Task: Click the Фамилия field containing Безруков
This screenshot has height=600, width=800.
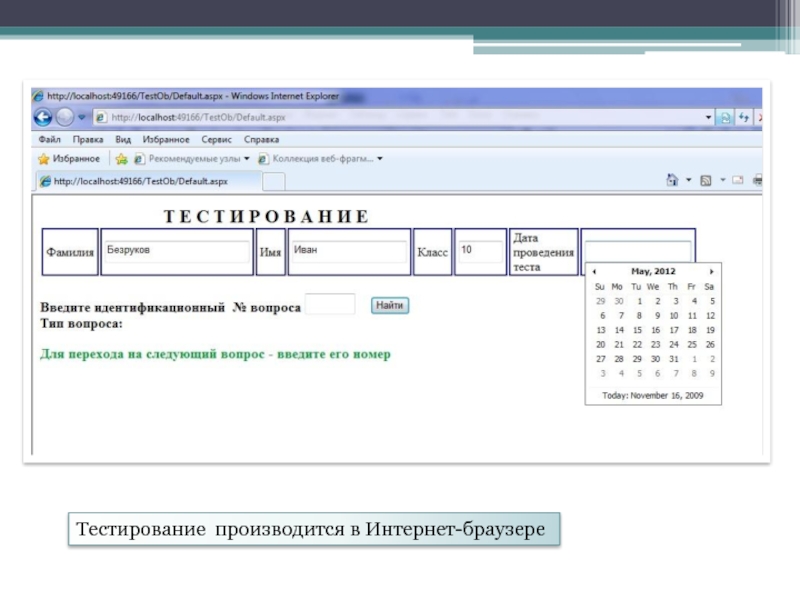Action: [x=176, y=251]
